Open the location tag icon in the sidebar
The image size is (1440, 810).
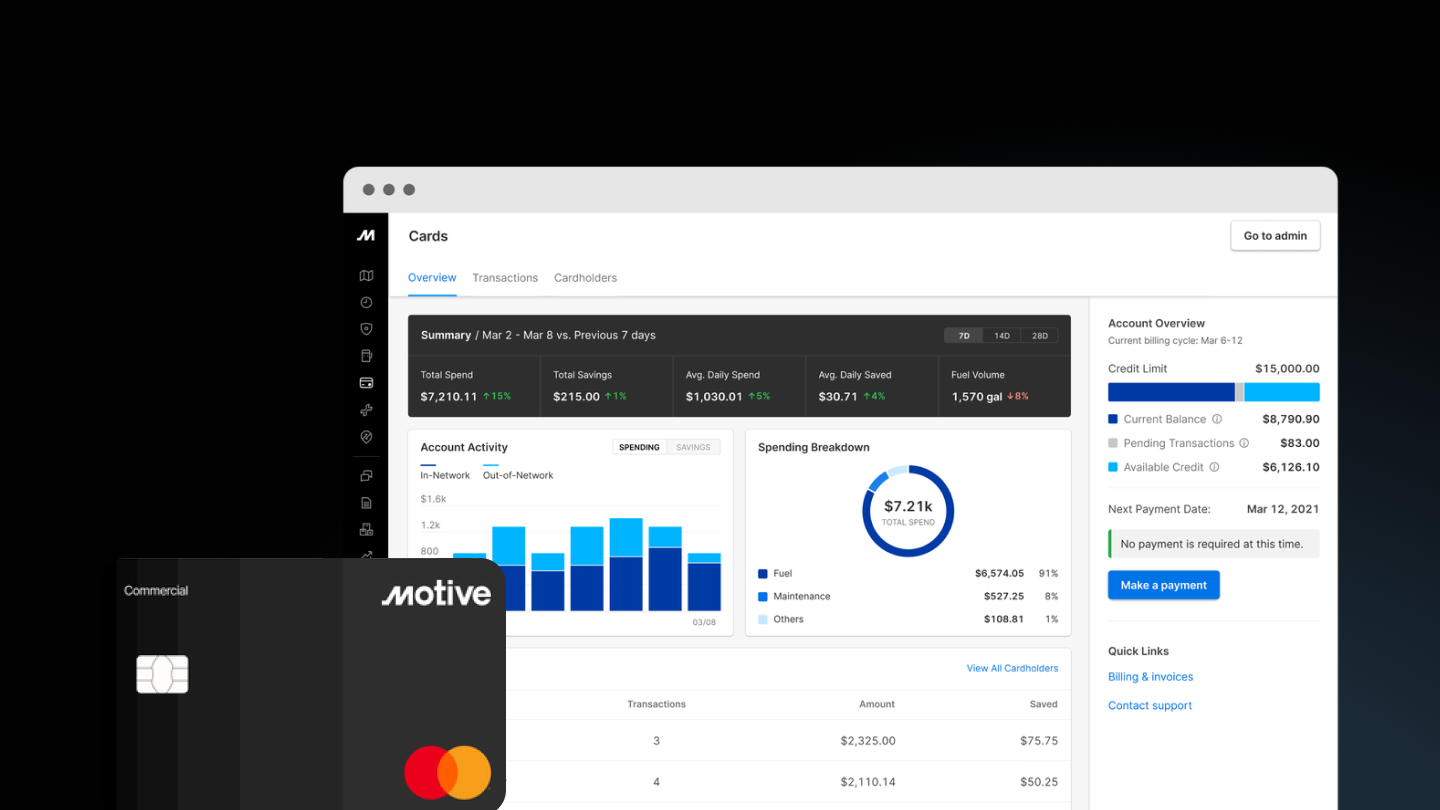click(x=366, y=437)
